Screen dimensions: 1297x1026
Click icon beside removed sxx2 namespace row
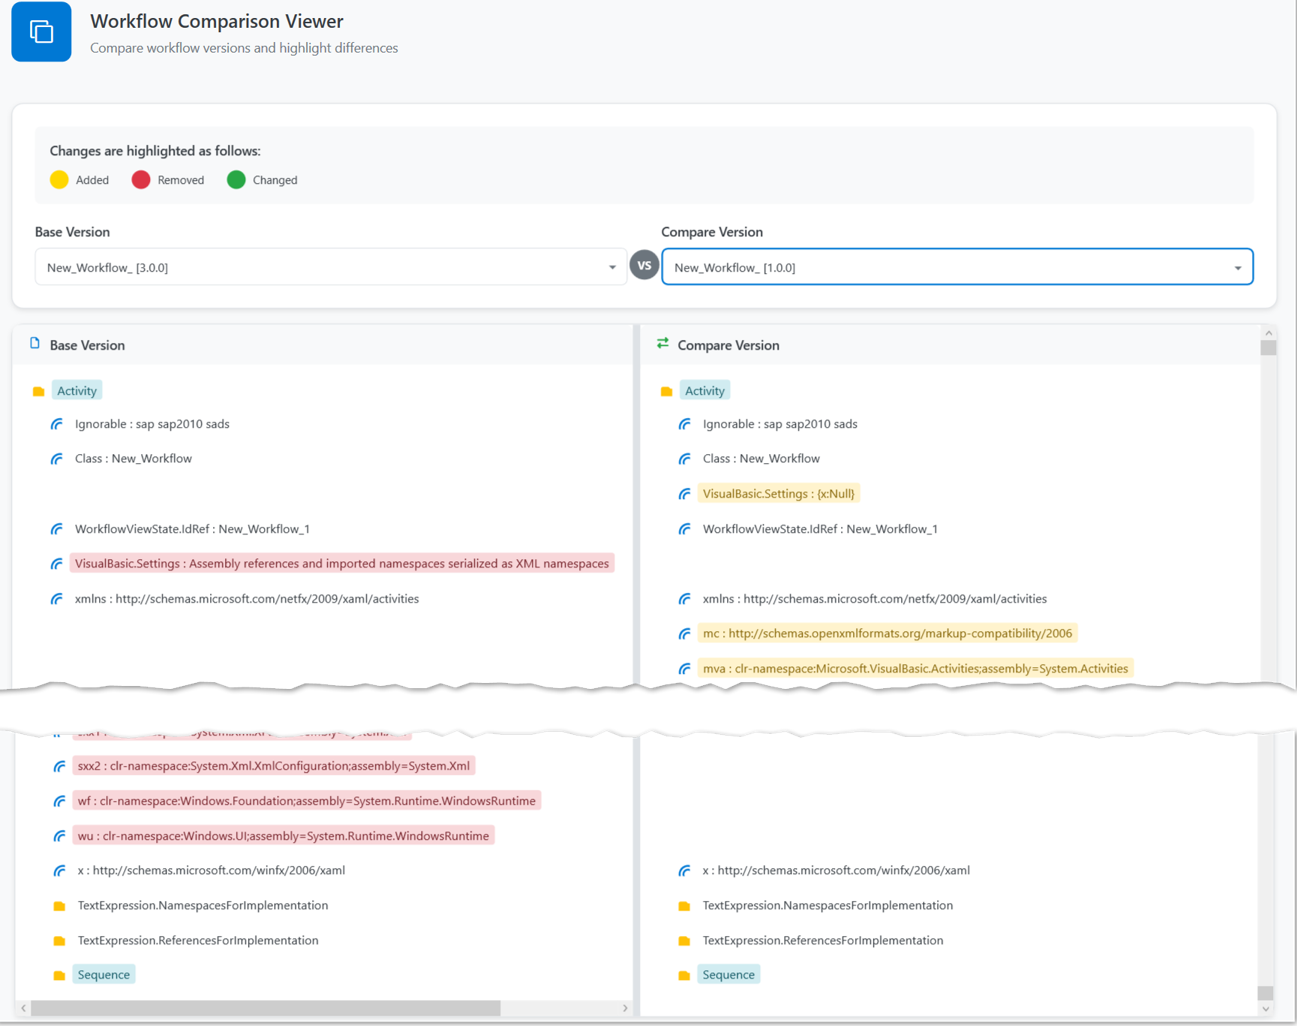pos(60,766)
